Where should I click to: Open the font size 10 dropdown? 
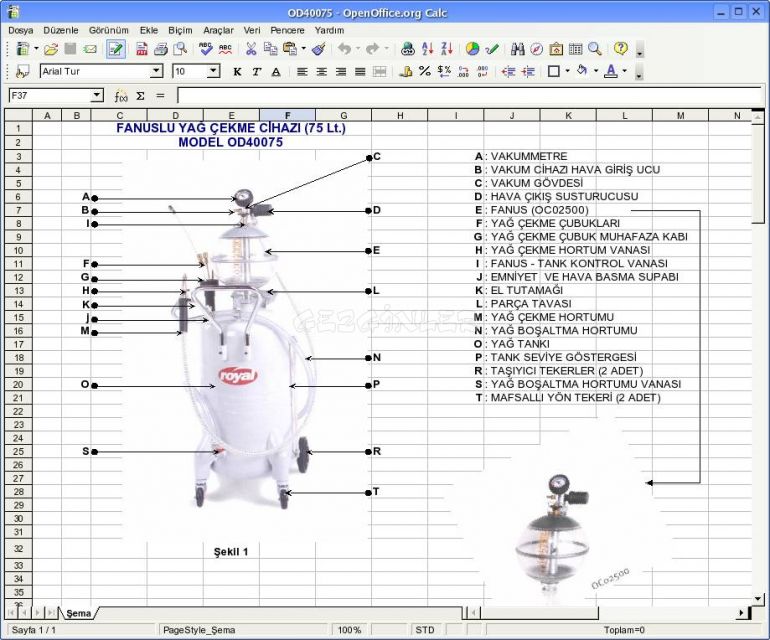[x=213, y=71]
